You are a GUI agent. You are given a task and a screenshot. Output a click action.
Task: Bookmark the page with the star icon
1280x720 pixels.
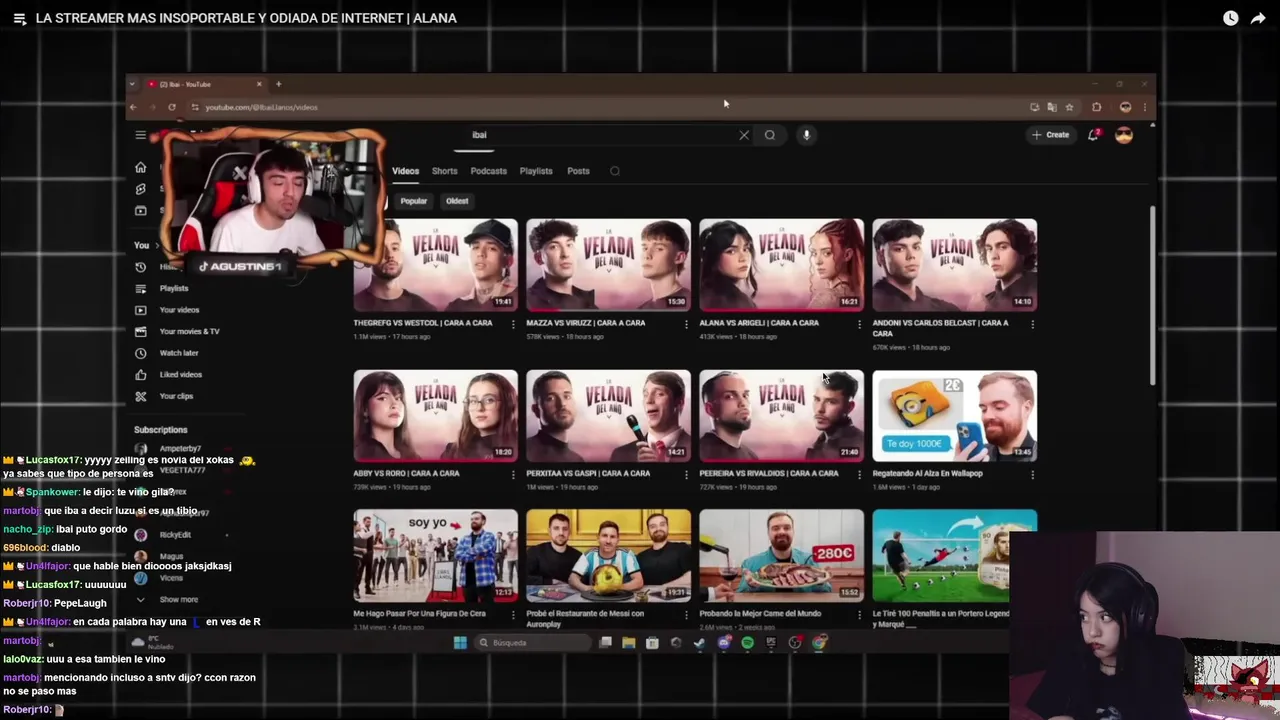[1069, 107]
